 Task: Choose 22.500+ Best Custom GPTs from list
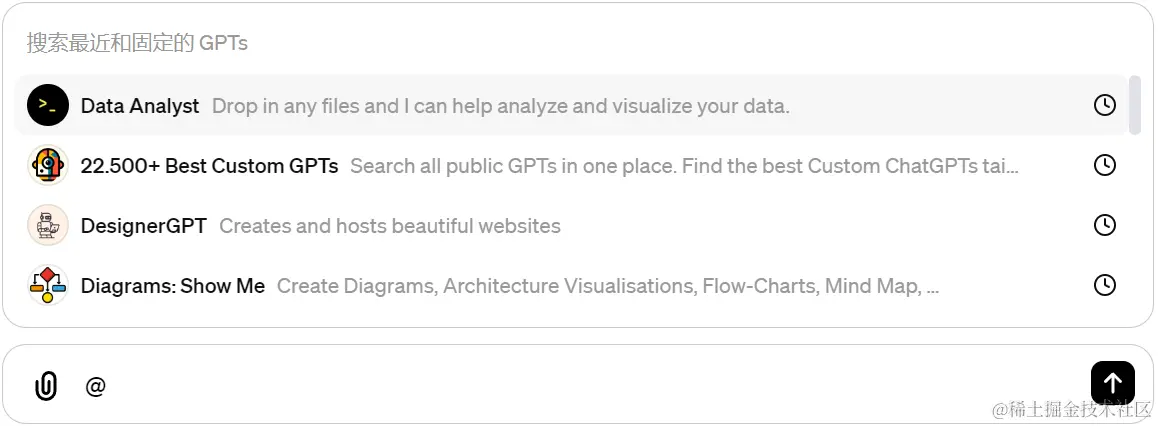(571, 165)
